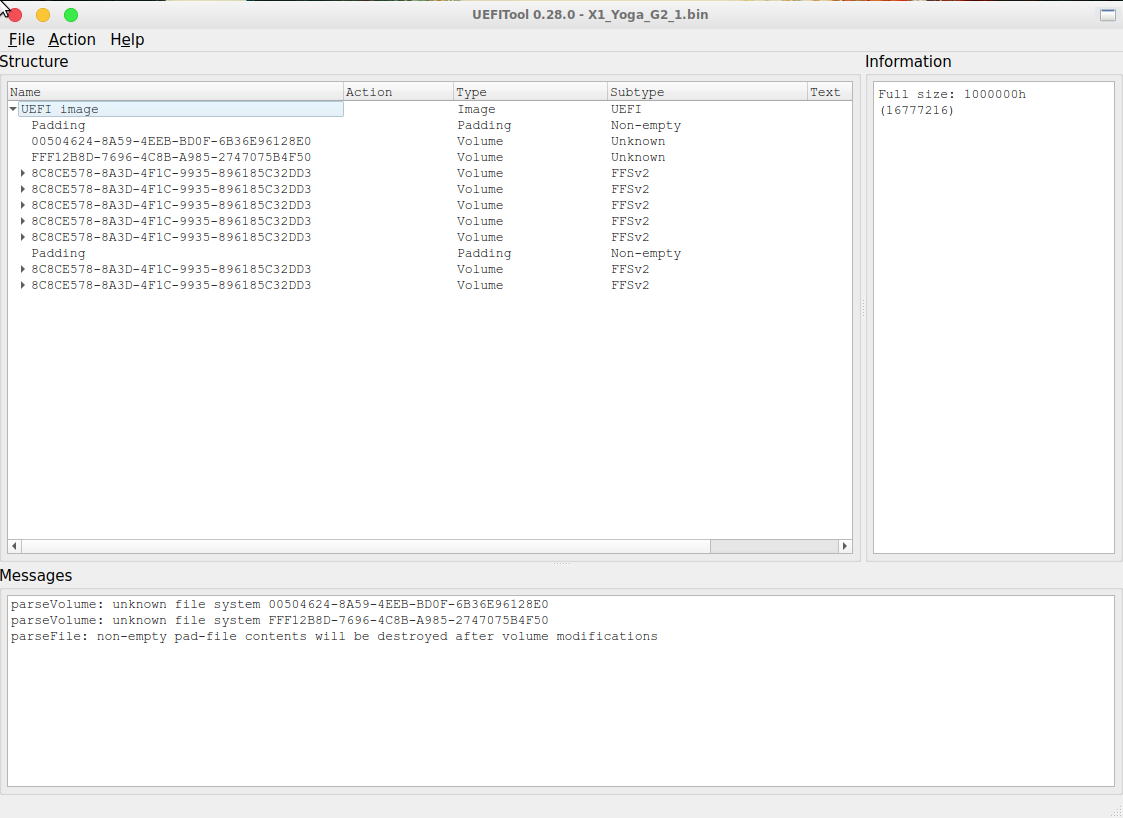Click the Type column header
The height and width of the screenshot is (818, 1123).
click(530, 92)
